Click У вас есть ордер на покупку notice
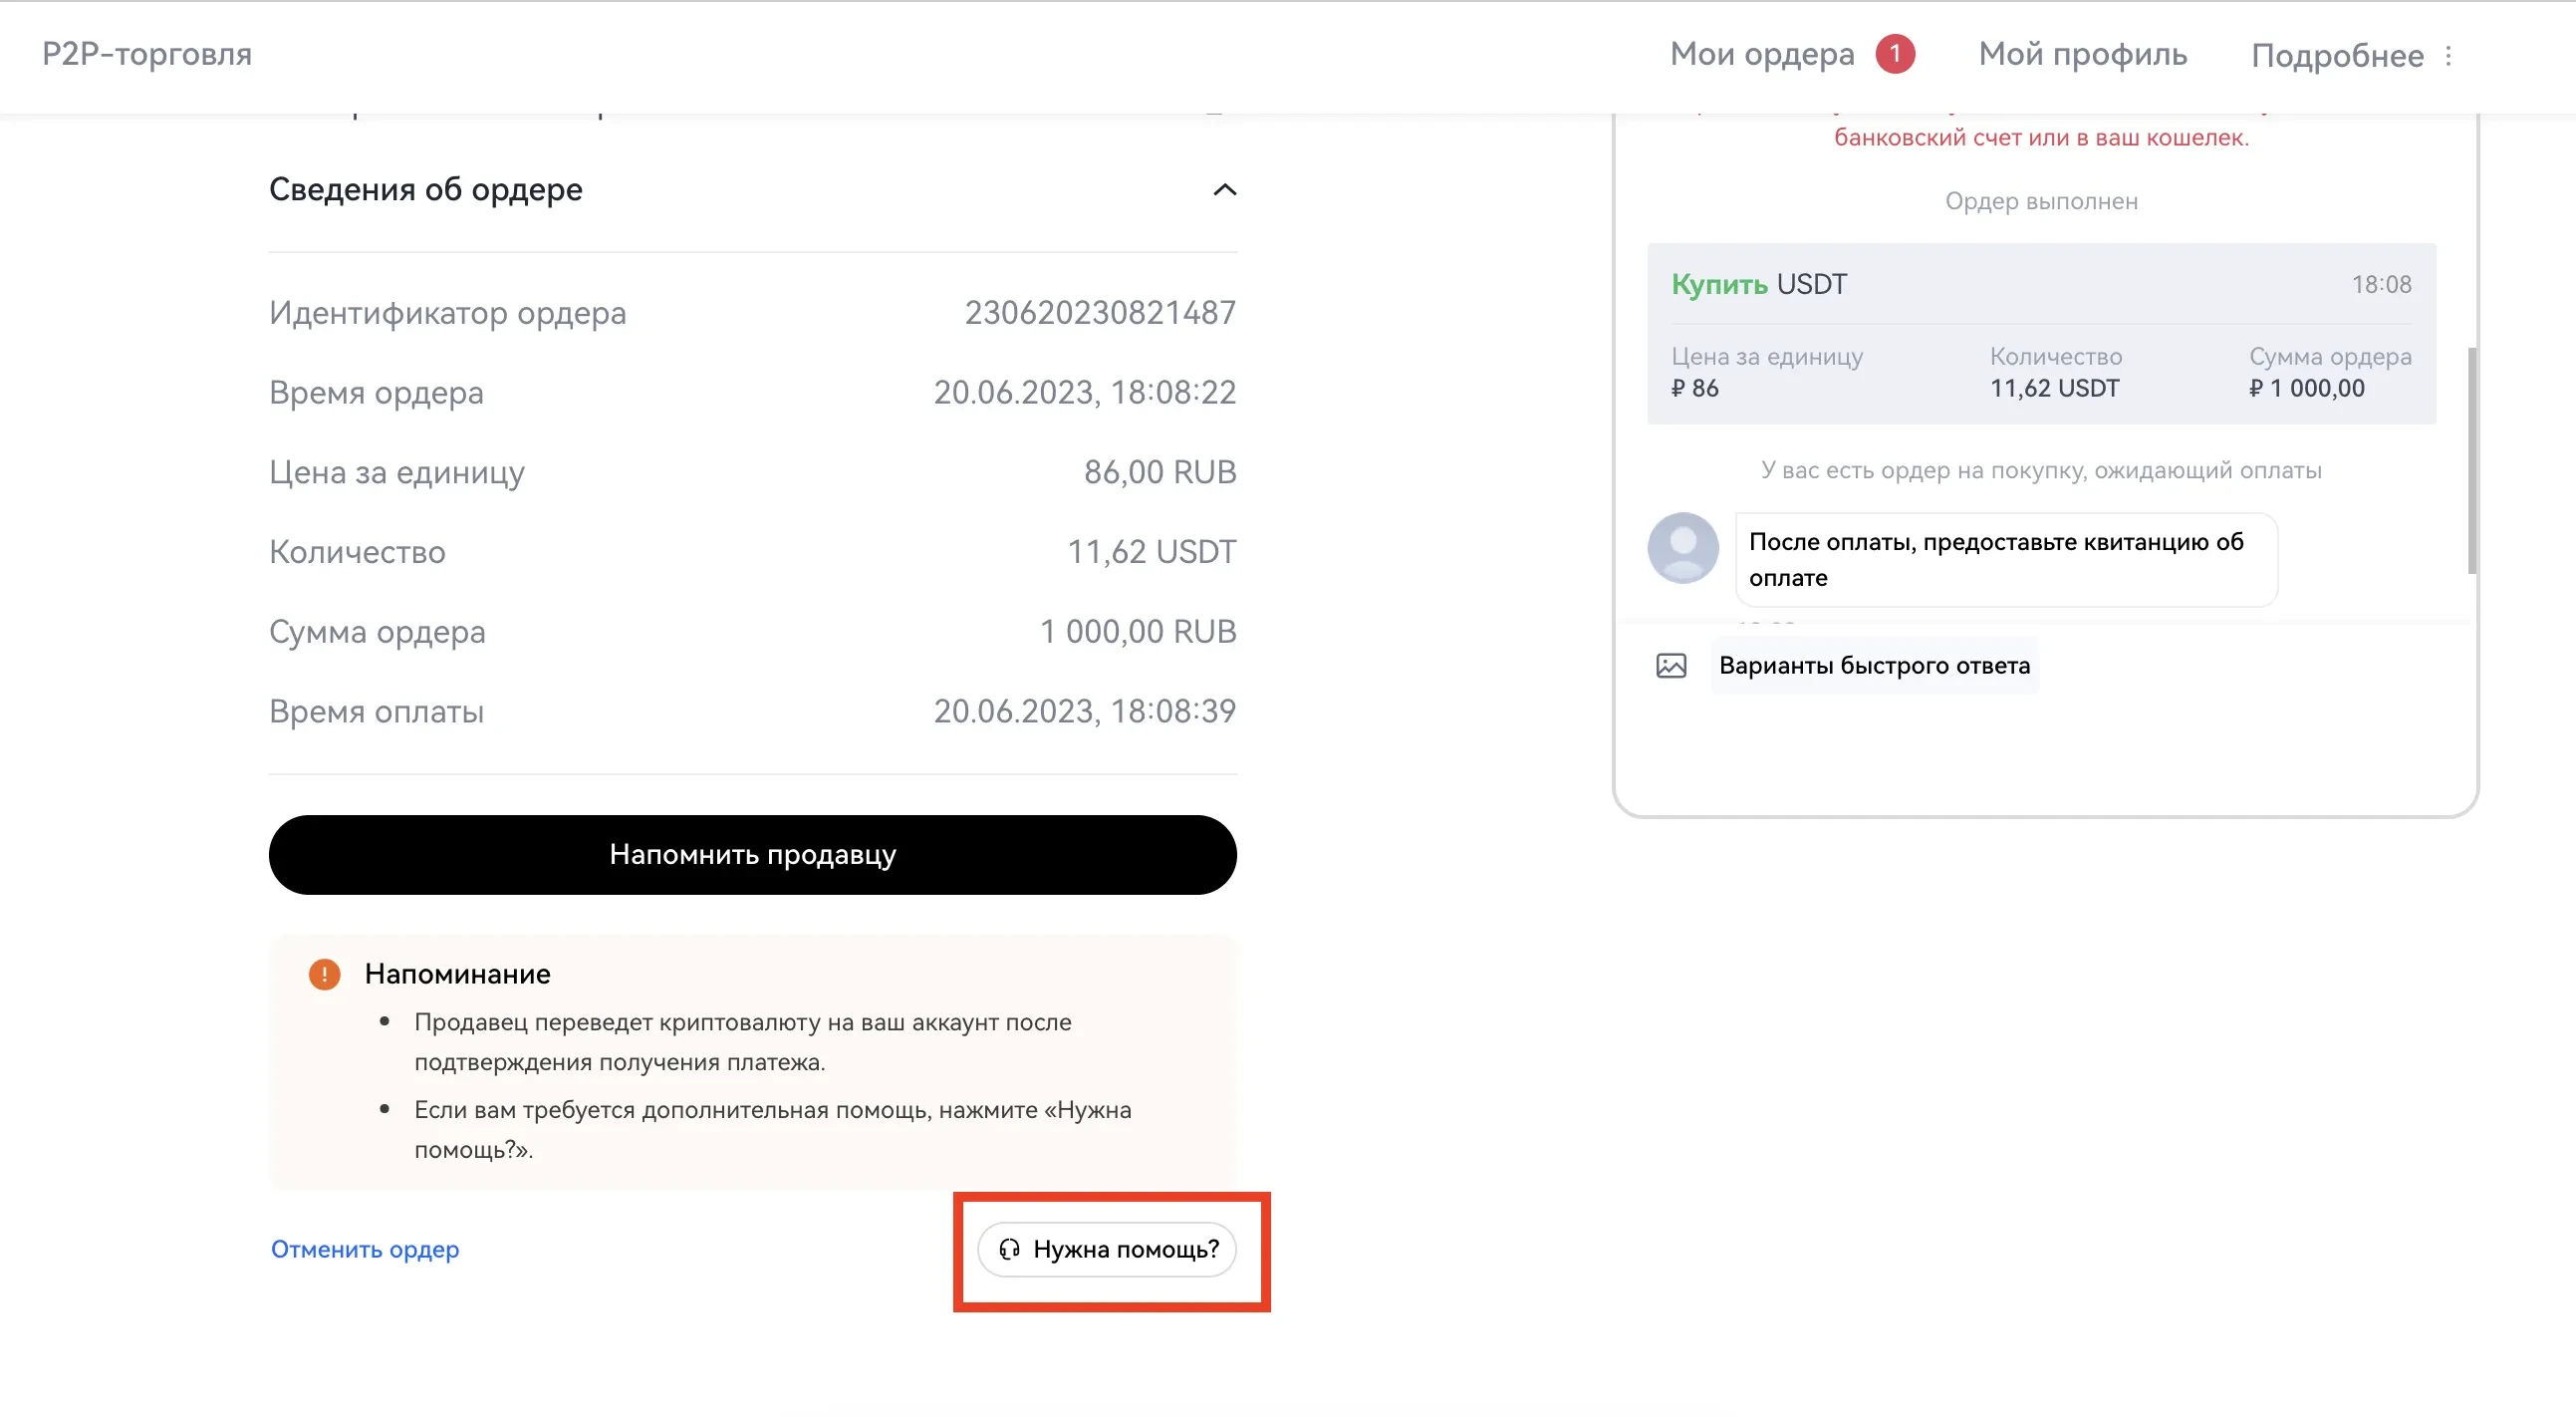The height and width of the screenshot is (1417, 2576). (x=2041, y=471)
